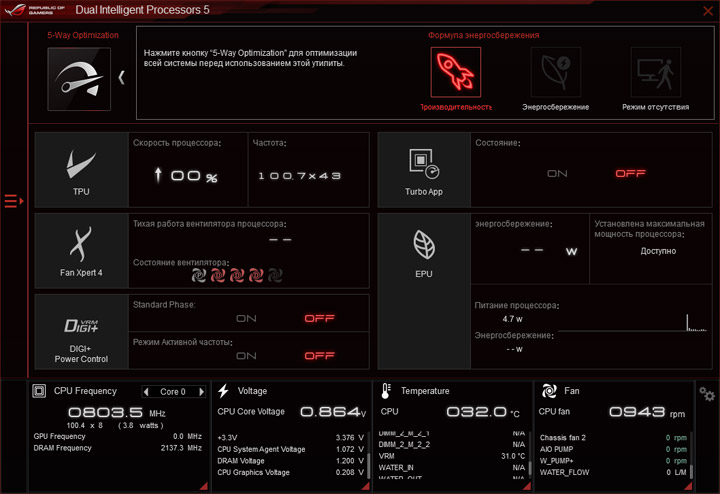Click the second fan status icon
The image size is (720, 494).
[218, 275]
